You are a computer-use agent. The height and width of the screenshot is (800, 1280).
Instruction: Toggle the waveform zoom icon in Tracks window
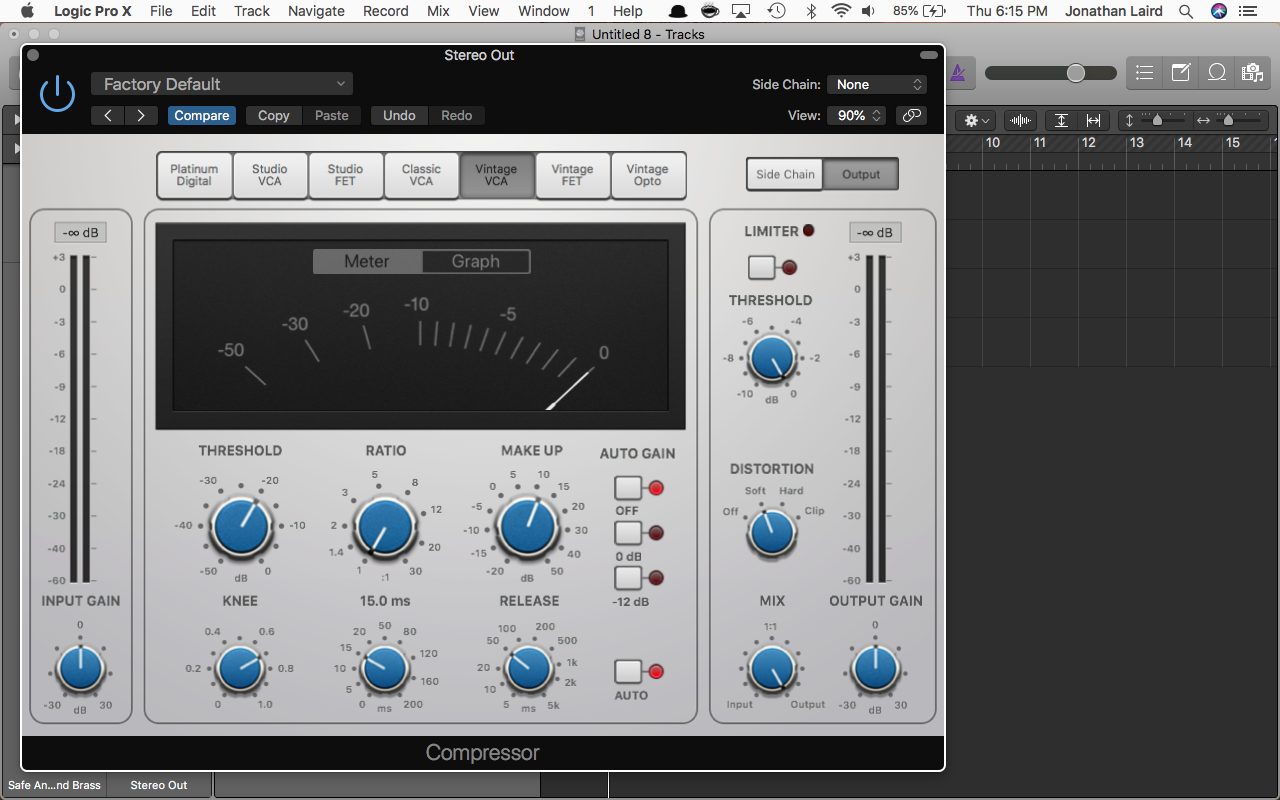[1020, 120]
